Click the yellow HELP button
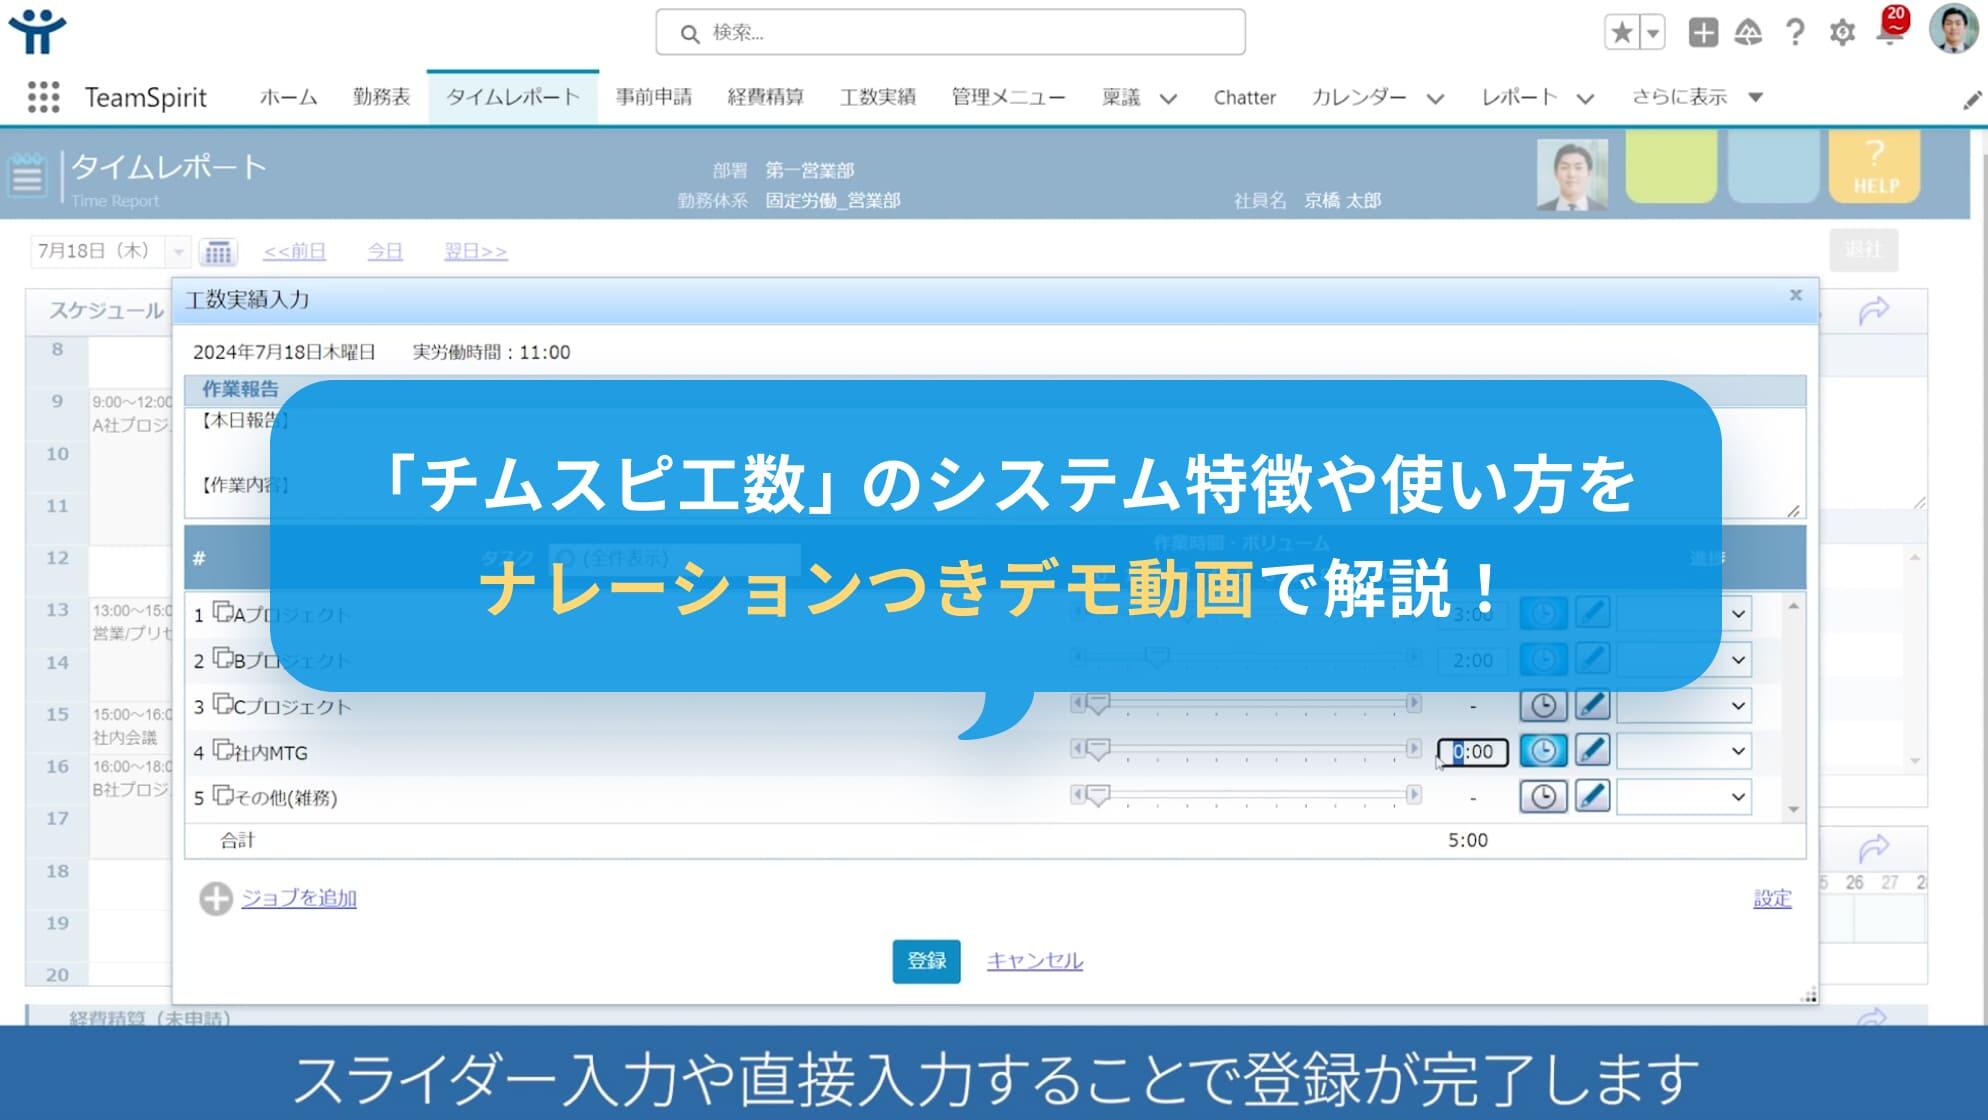 pyautogui.click(x=1875, y=168)
